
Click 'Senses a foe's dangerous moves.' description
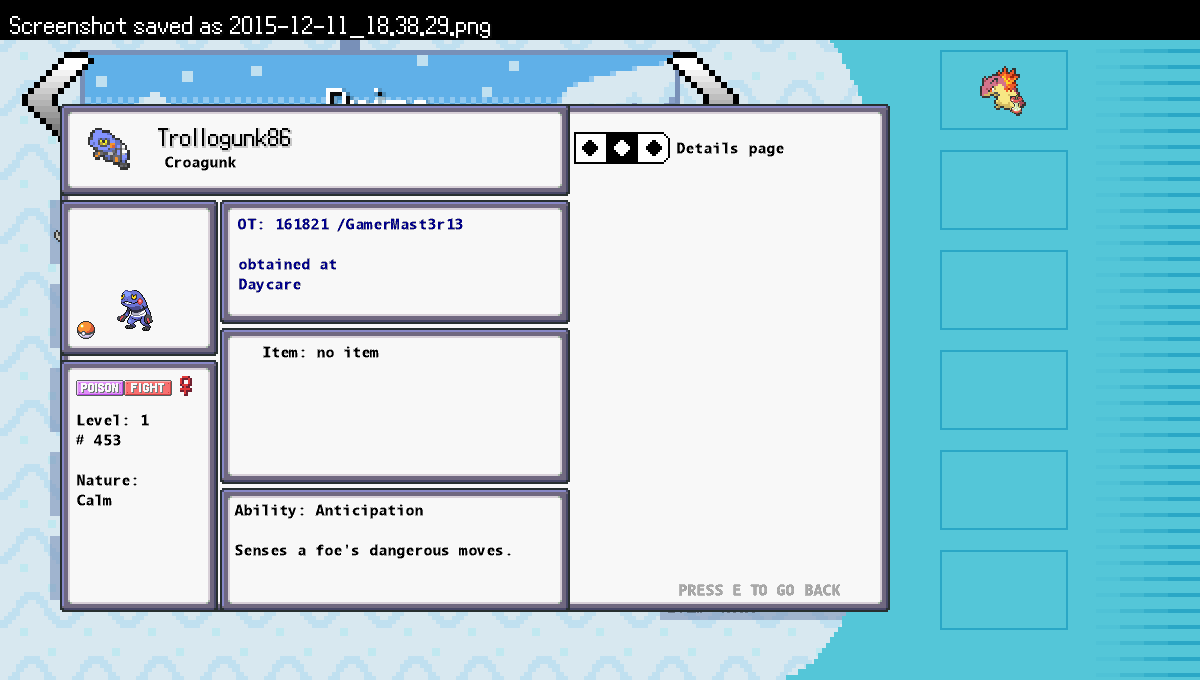tap(373, 551)
